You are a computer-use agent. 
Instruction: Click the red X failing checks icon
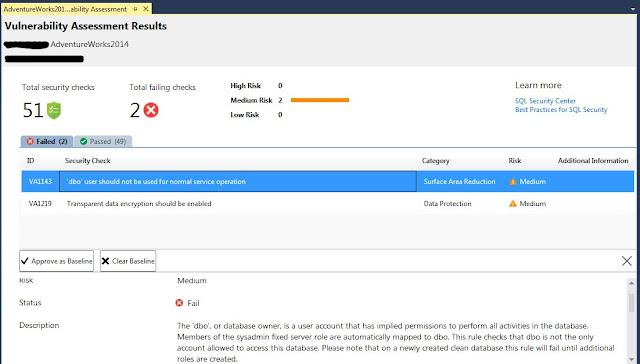[151, 110]
